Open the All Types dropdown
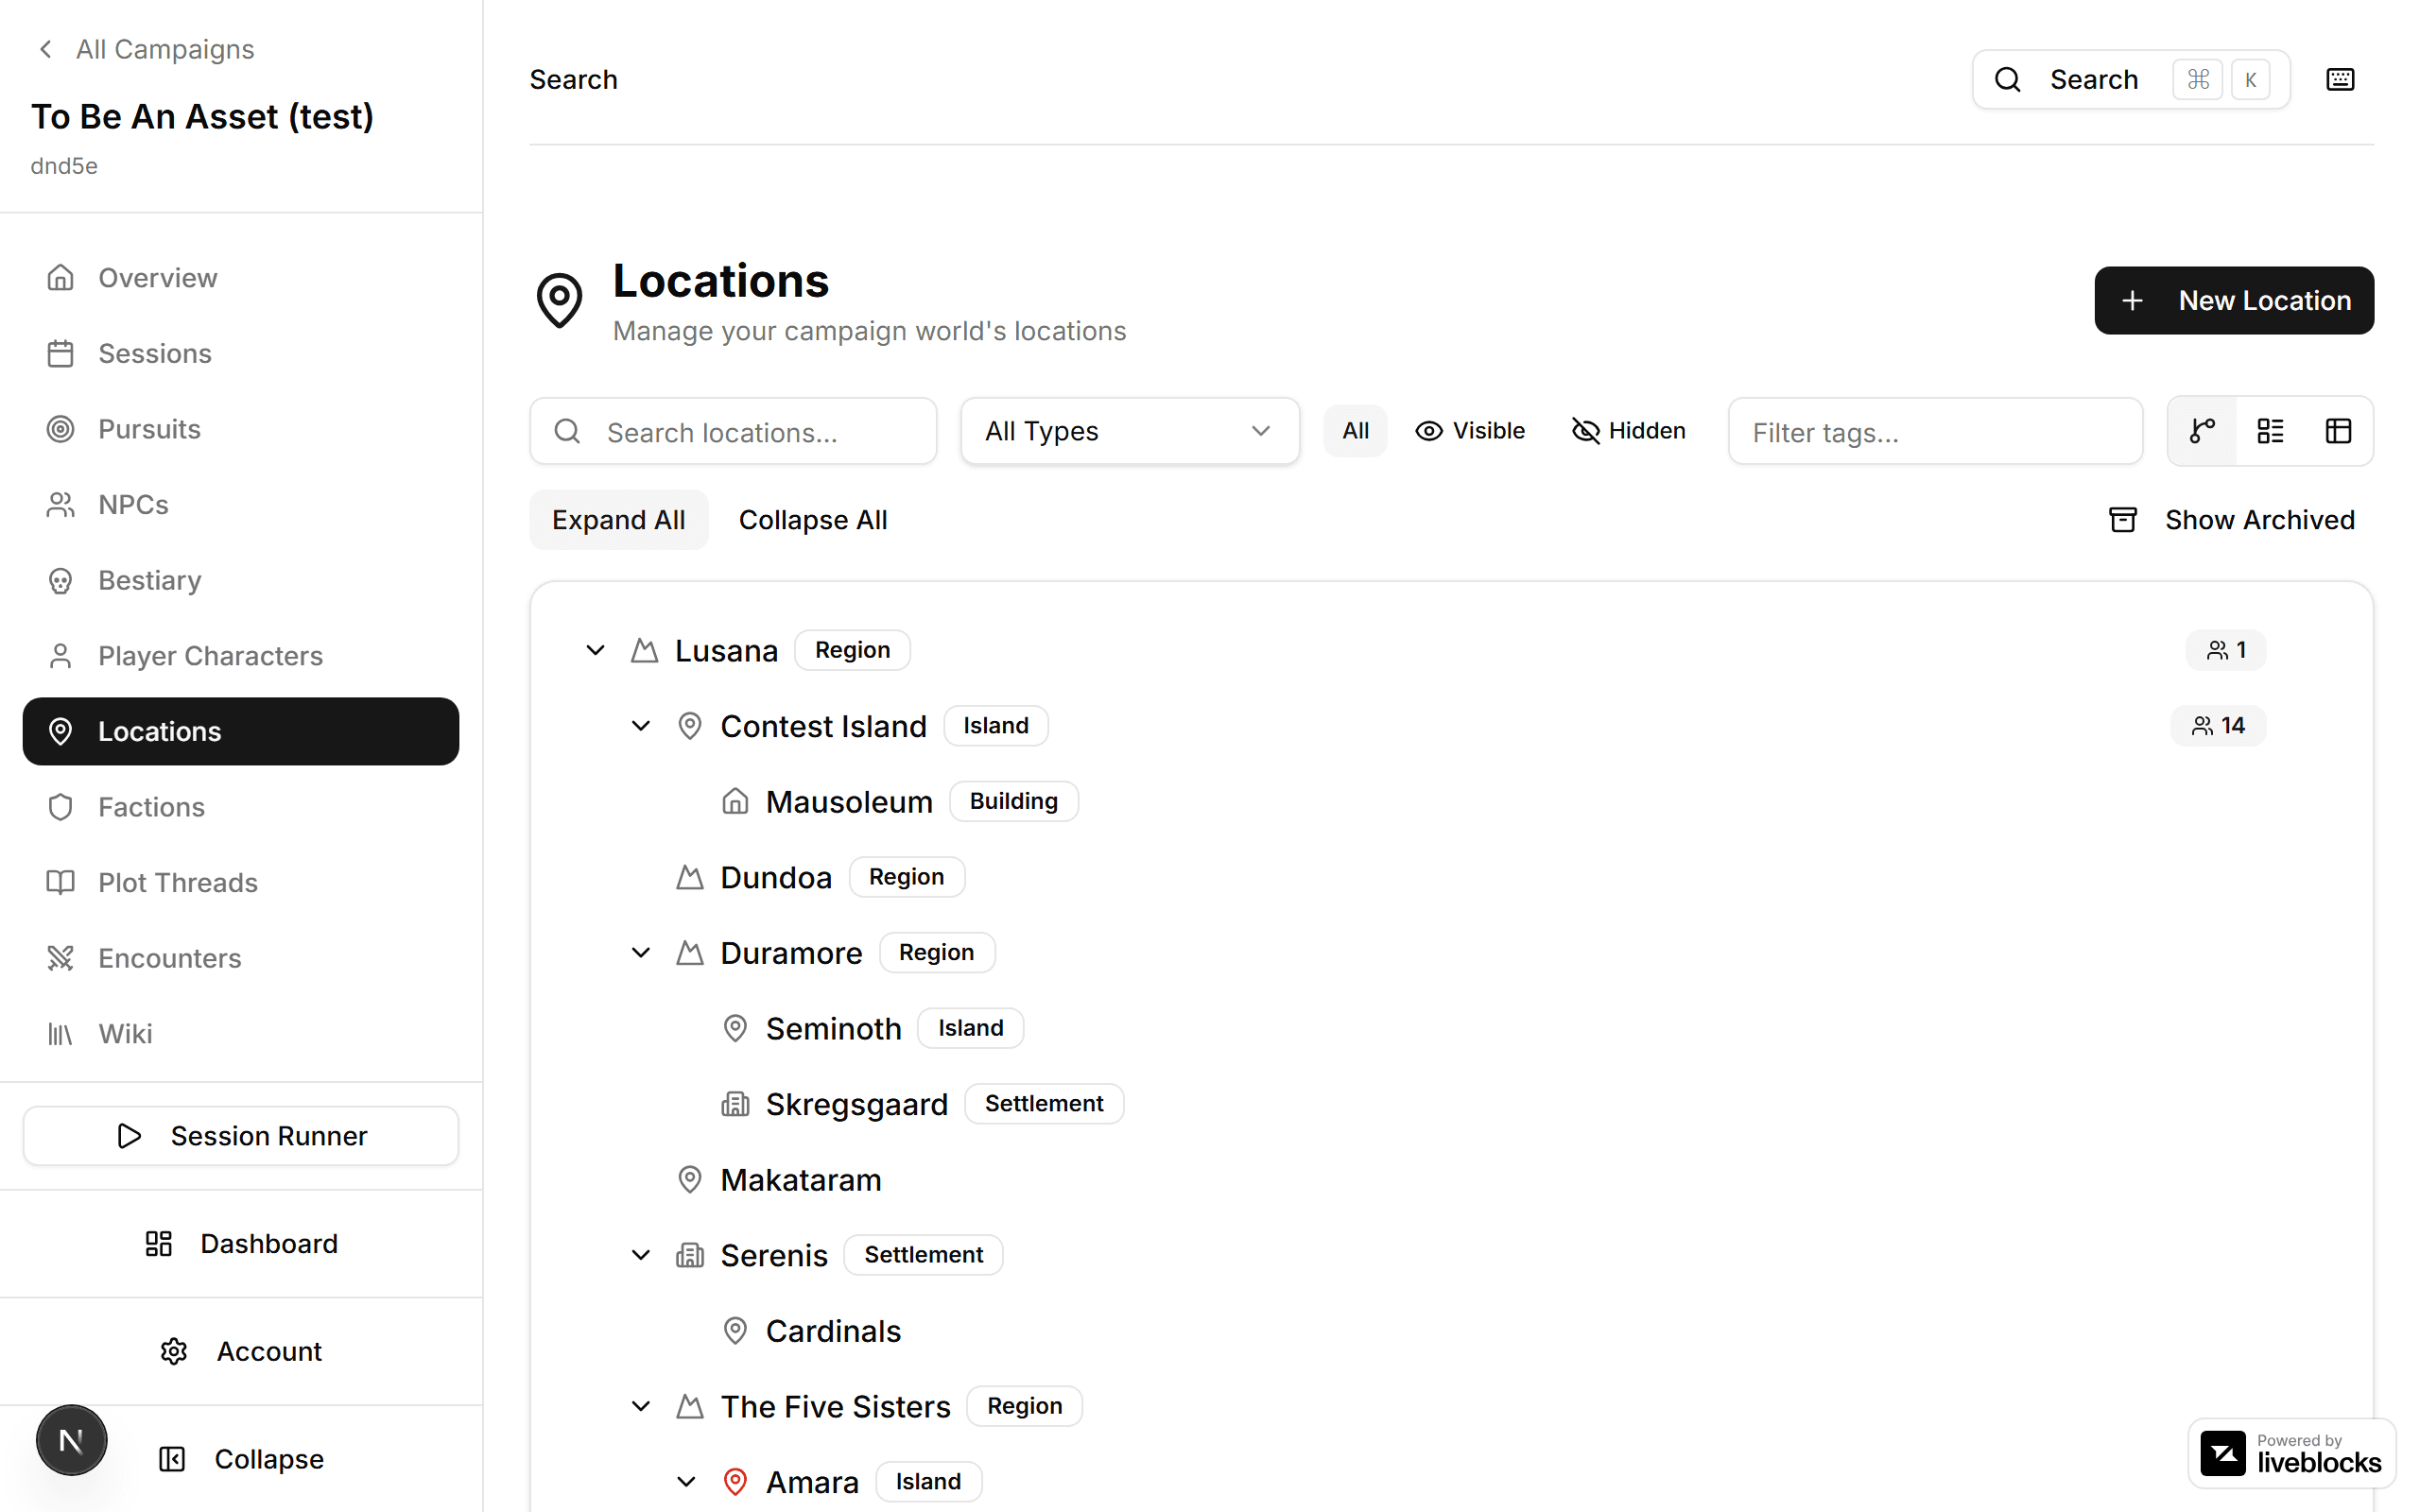 point(1129,431)
